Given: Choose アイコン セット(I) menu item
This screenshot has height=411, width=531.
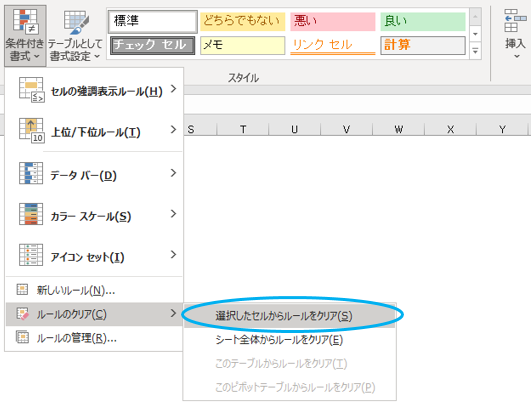Looking at the screenshot, I should (94, 255).
